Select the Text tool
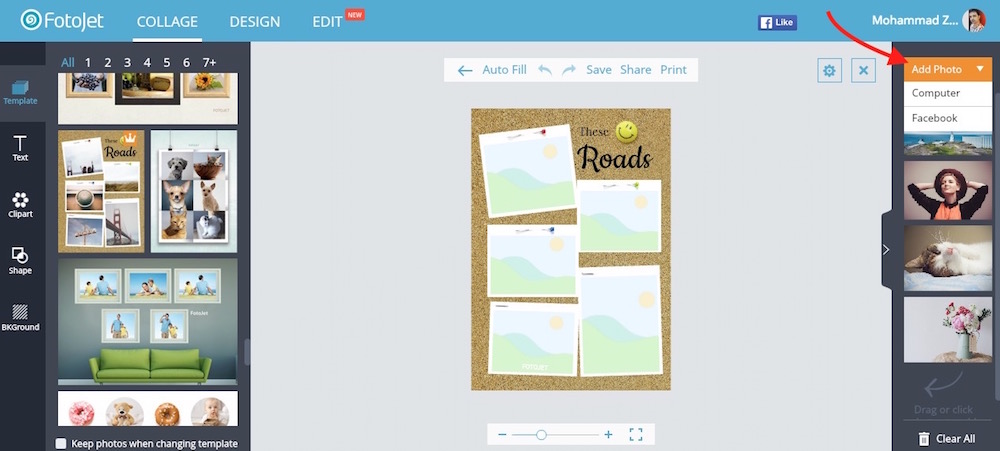 pos(20,148)
